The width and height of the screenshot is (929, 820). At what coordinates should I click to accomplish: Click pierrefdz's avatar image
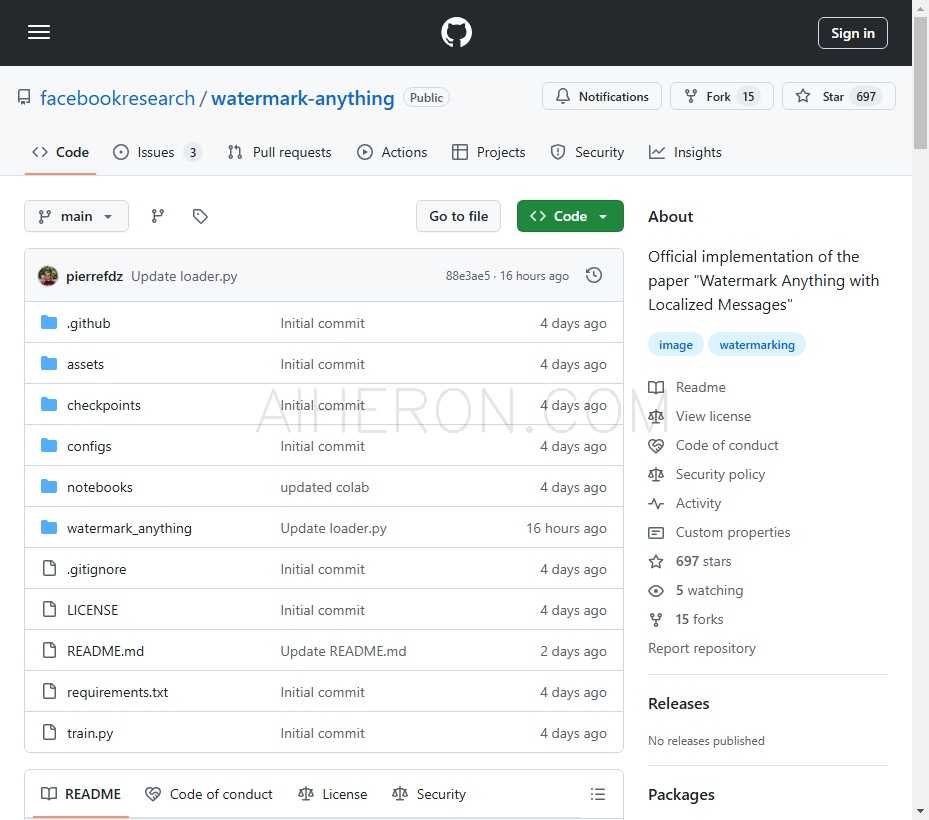[48, 276]
